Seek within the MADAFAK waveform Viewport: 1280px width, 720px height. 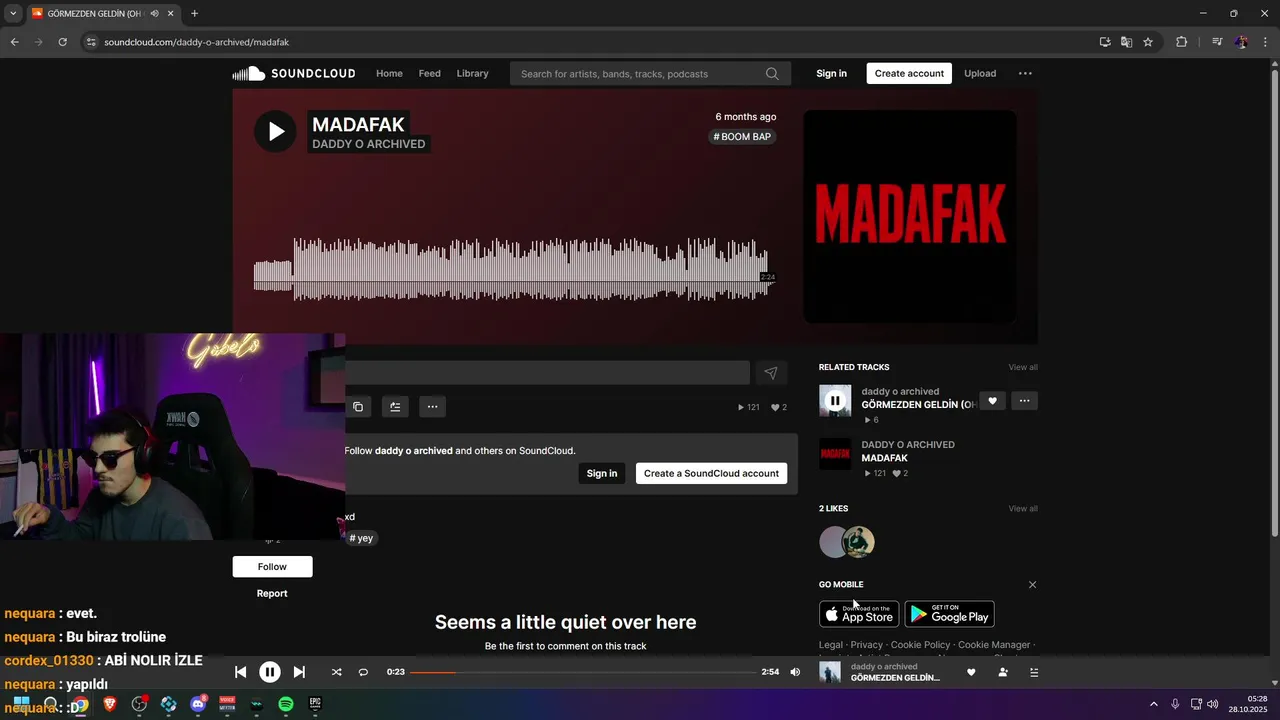click(514, 270)
